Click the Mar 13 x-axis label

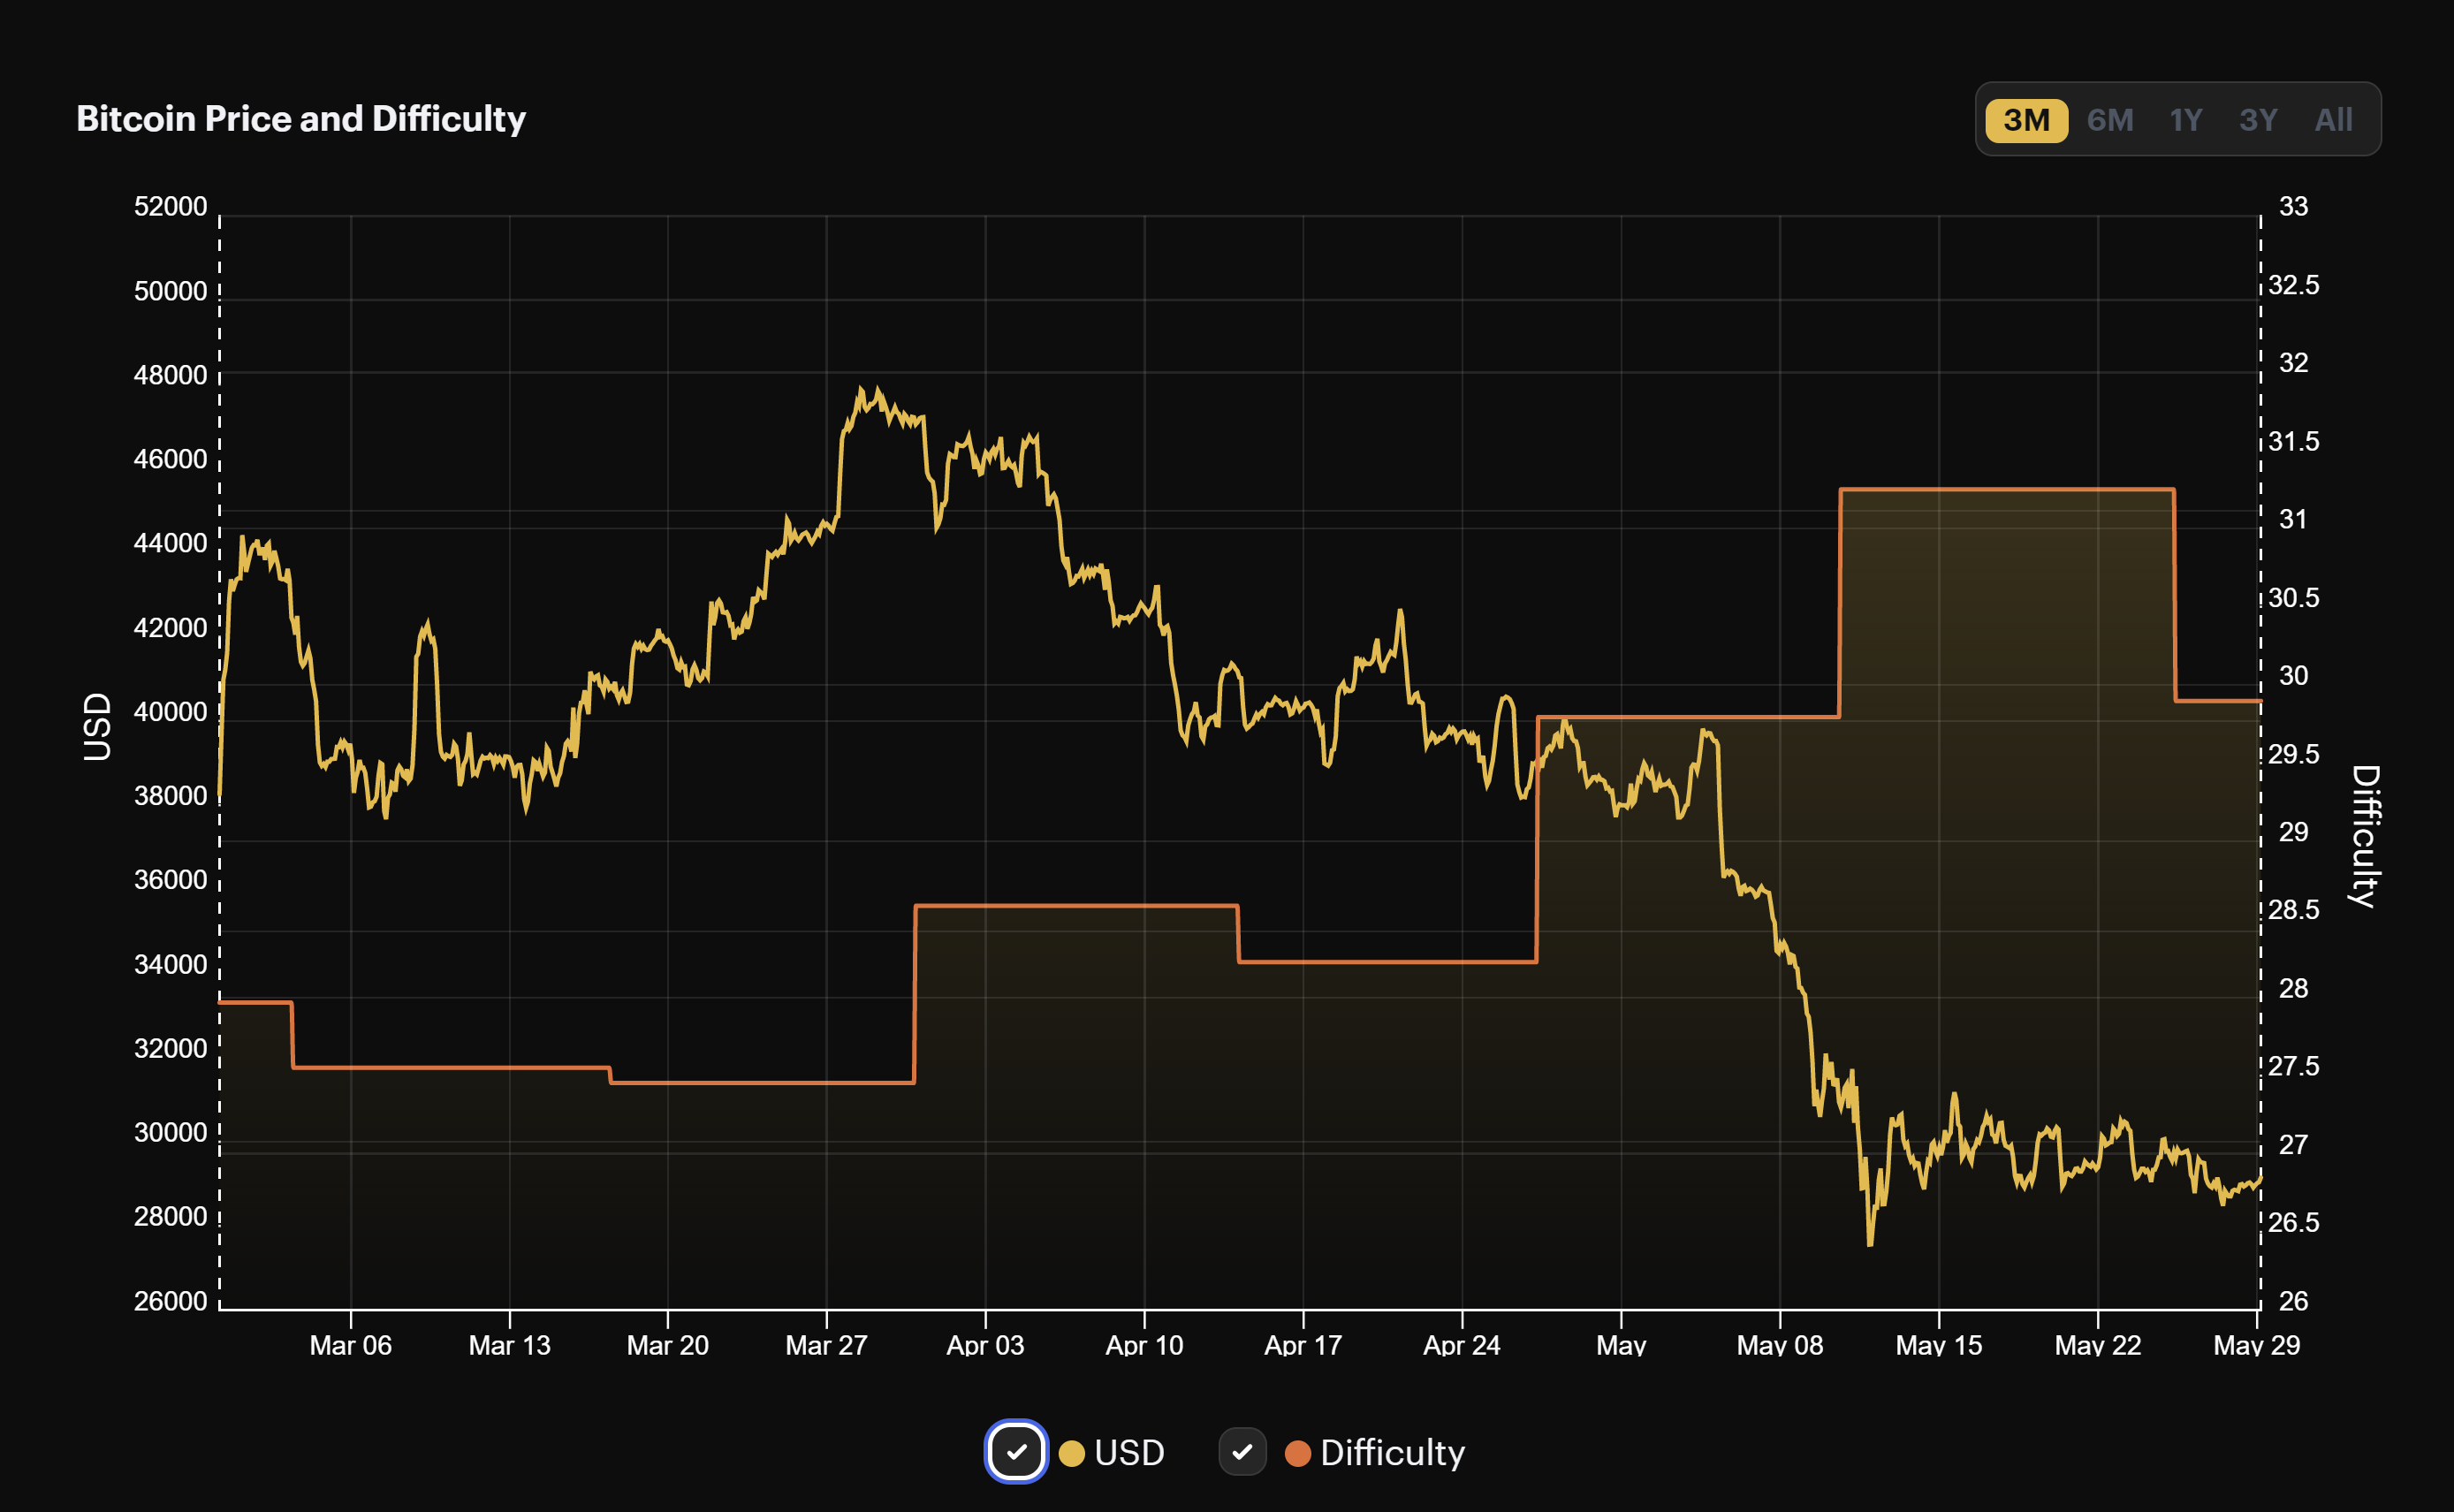click(x=510, y=1345)
